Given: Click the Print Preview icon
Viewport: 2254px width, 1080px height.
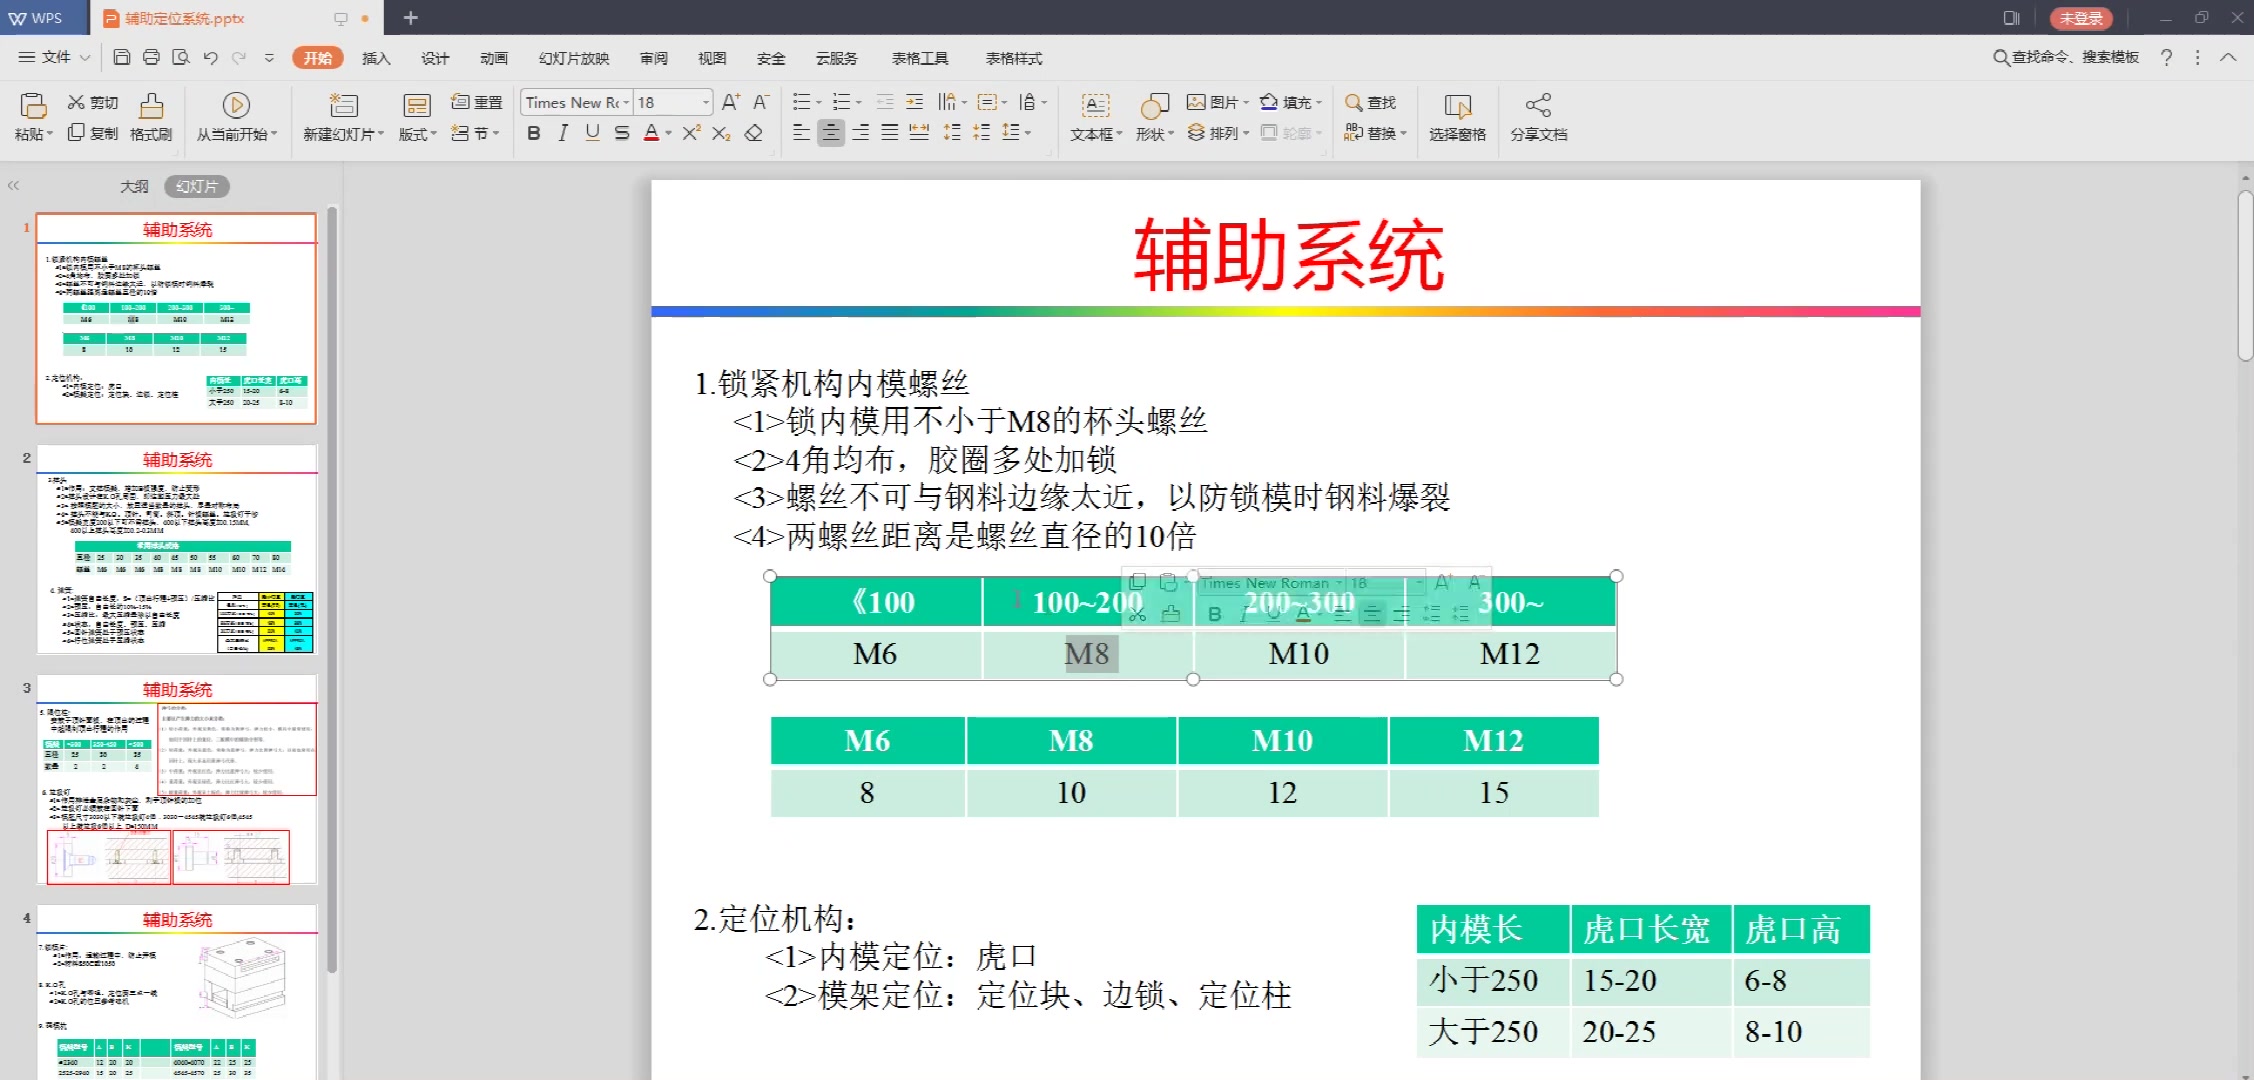Looking at the screenshot, I should point(181,57).
